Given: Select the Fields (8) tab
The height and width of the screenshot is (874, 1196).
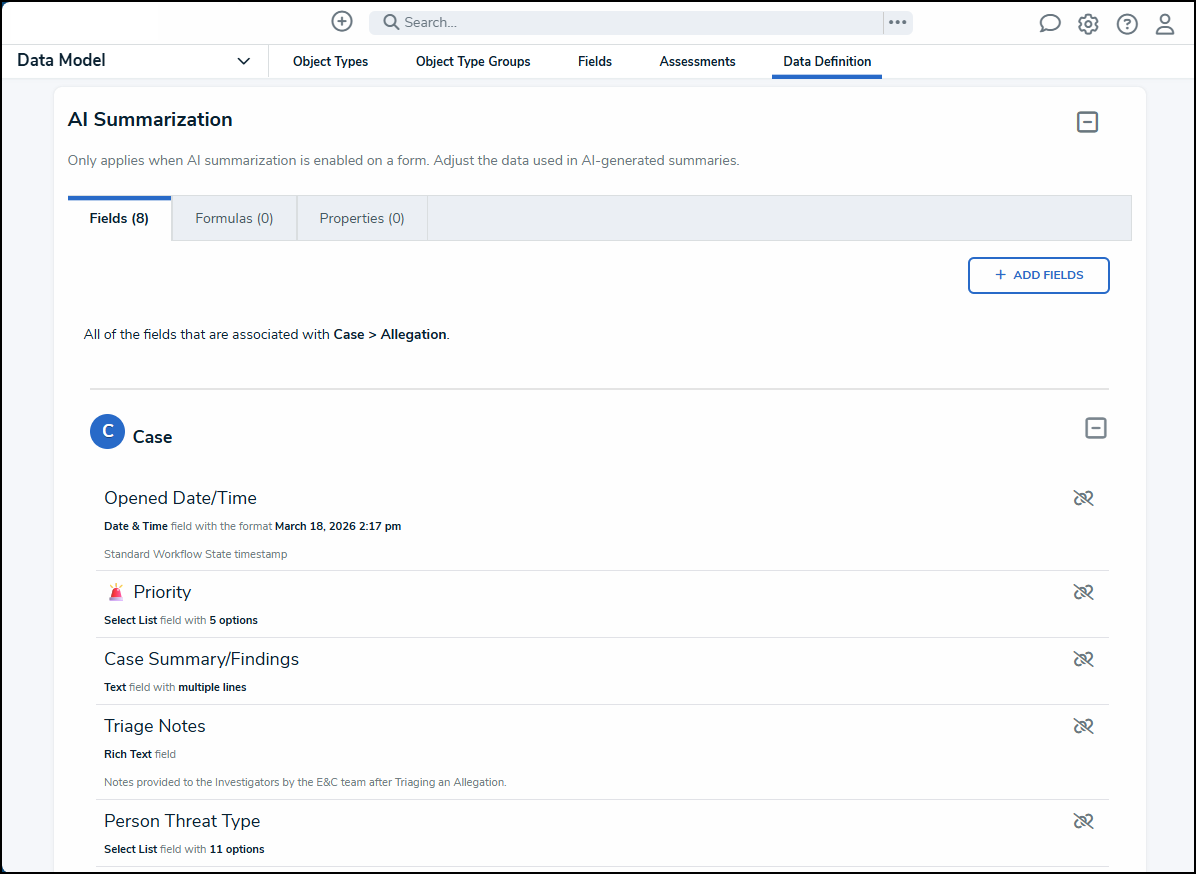Looking at the screenshot, I should click(119, 218).
